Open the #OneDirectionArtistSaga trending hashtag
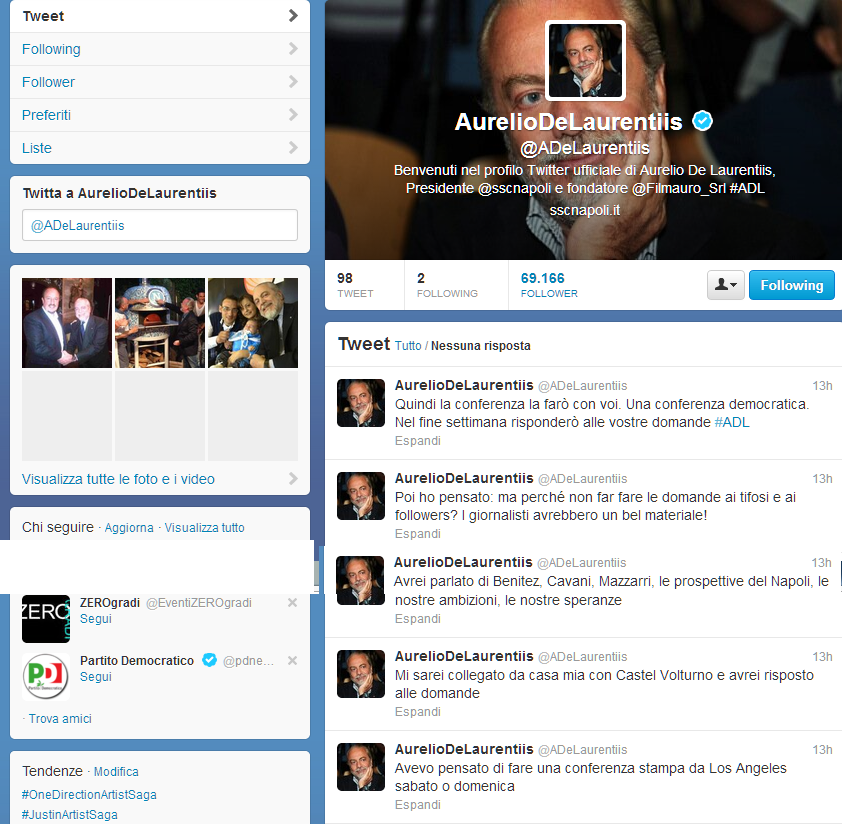 tap(89, 795)
